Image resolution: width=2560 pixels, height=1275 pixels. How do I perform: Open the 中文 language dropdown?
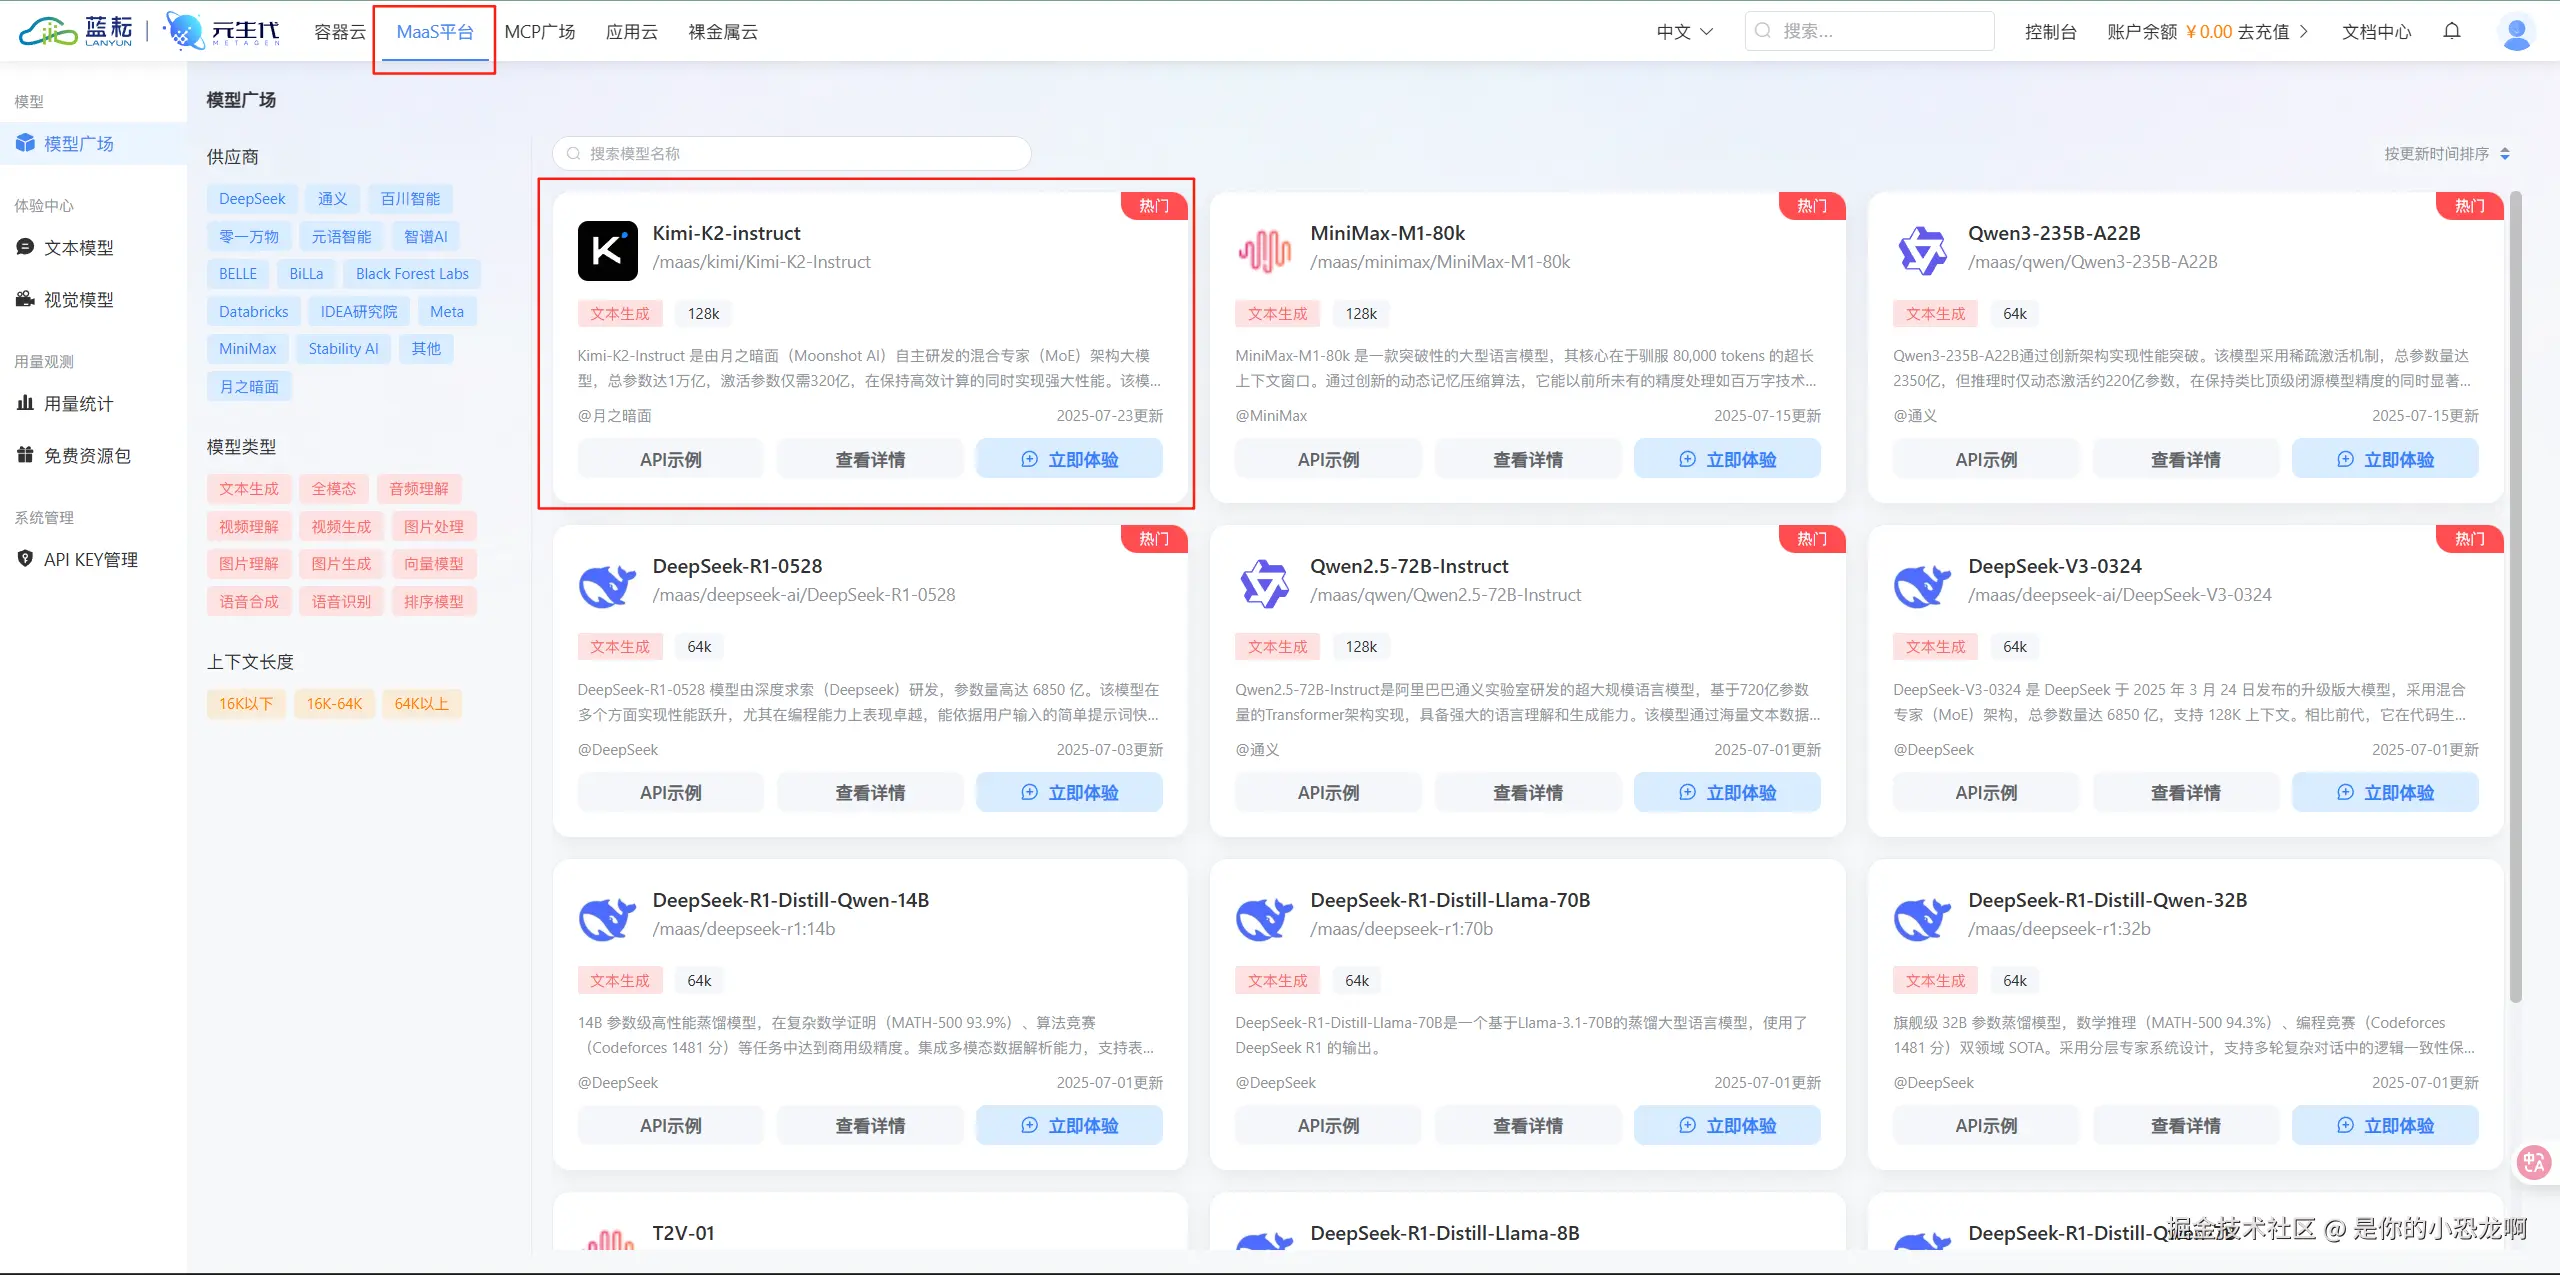click(x=1685, y=32)
